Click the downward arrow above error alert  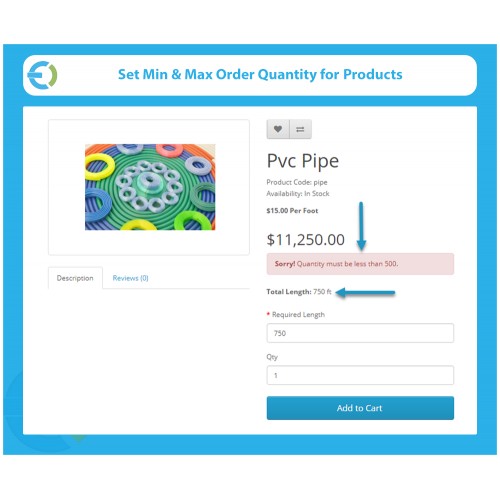point(361,226)
